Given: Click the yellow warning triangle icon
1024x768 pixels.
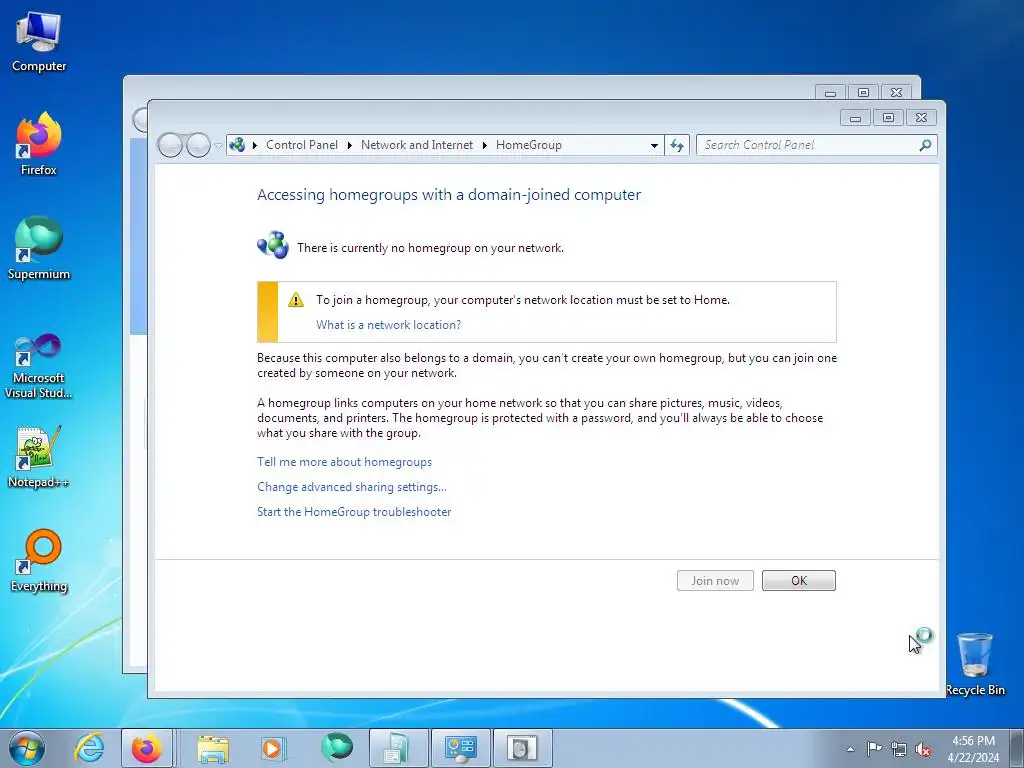Looking at the screenshot, I should pyautogui.click(x=296, y=300).
